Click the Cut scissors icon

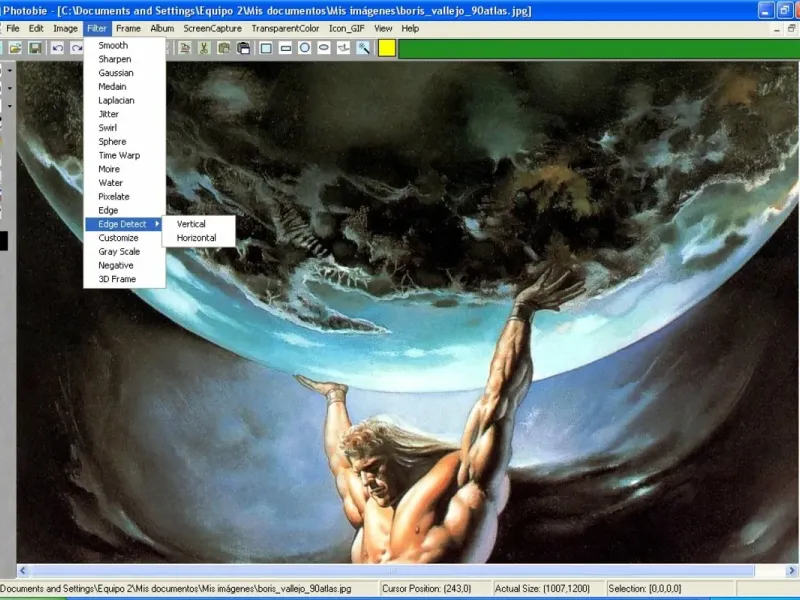[x=204, y=48]
